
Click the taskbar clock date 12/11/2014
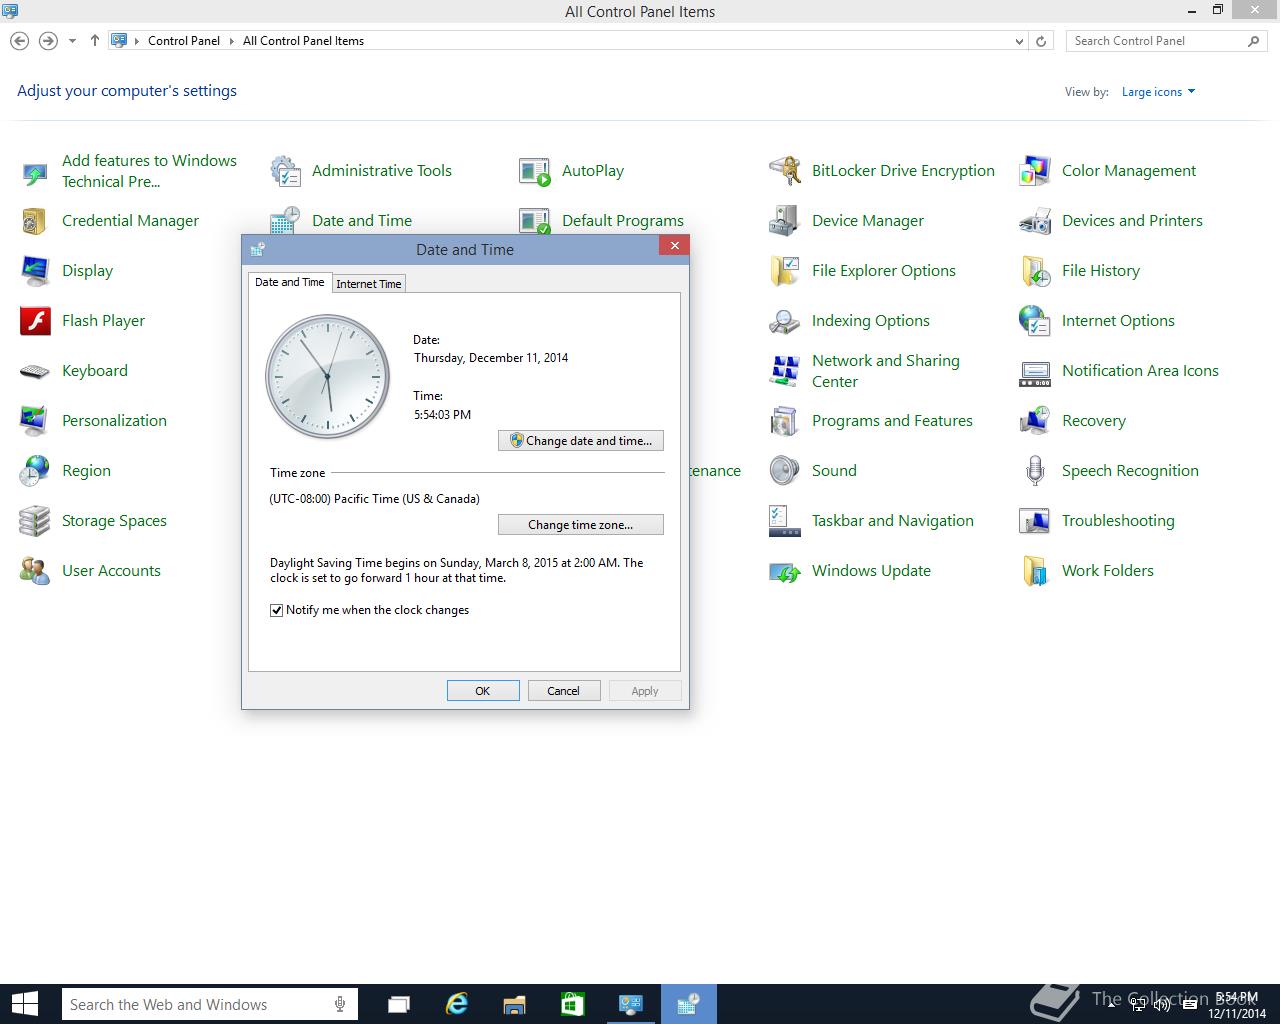[x=1236, y=1013]
